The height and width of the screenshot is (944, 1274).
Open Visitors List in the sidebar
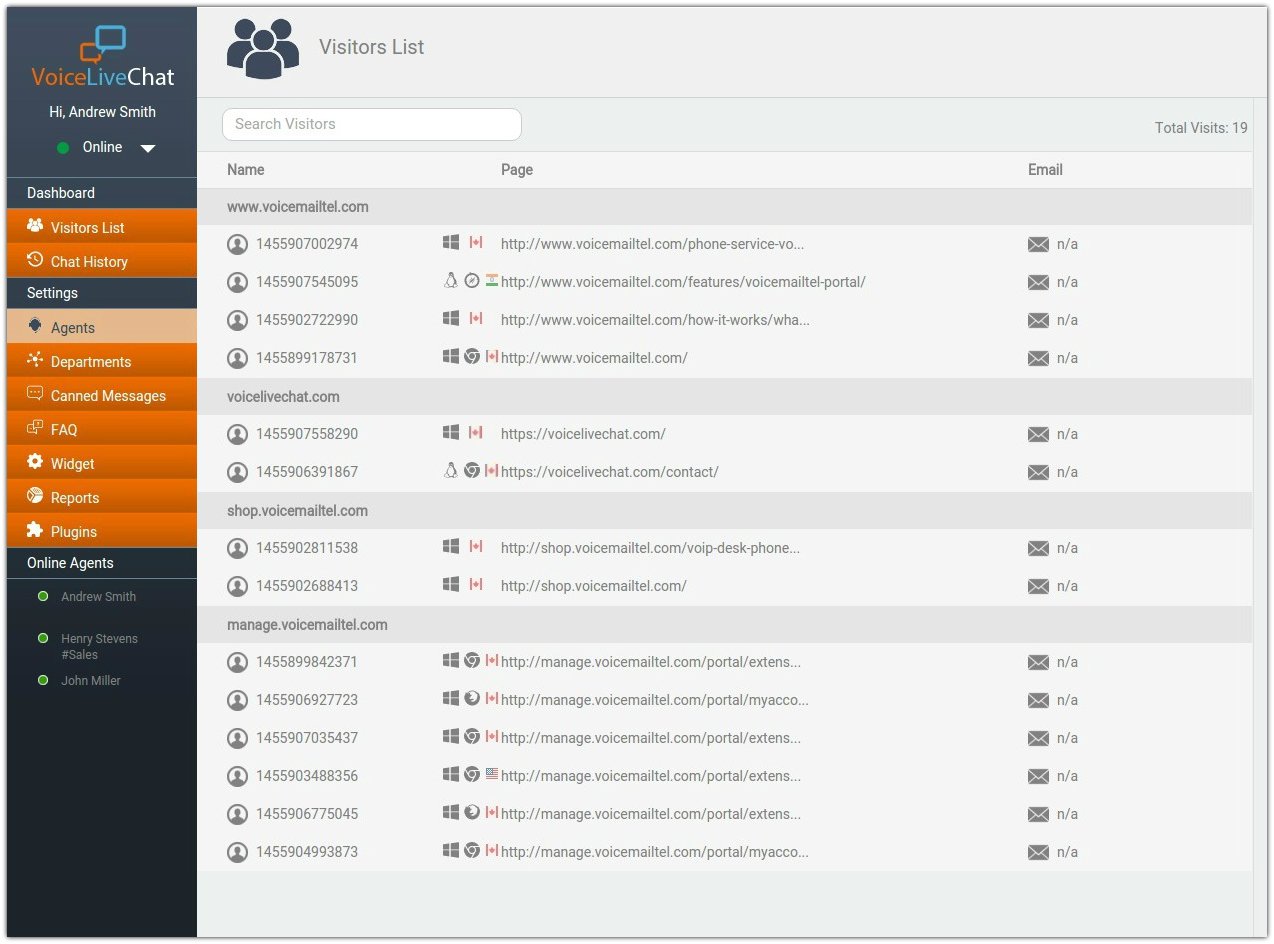pos(102,227)
